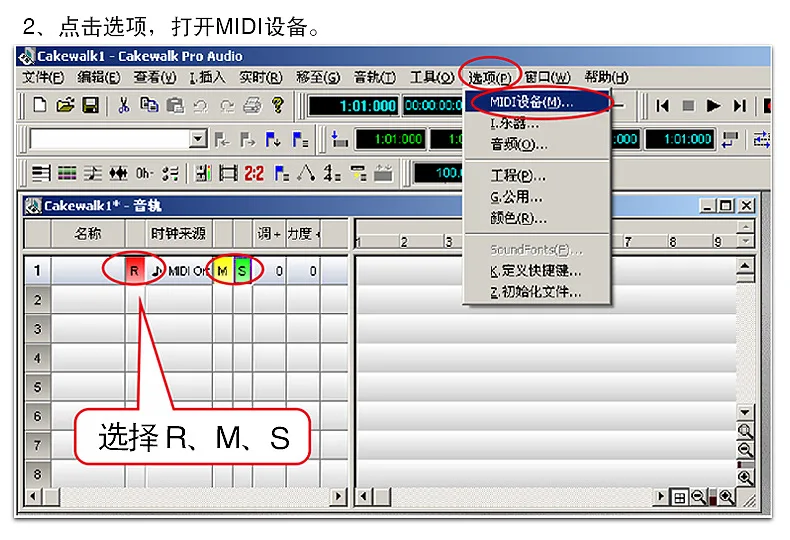
Task: Create a new project with the New icon
Action: coord(39,105)
